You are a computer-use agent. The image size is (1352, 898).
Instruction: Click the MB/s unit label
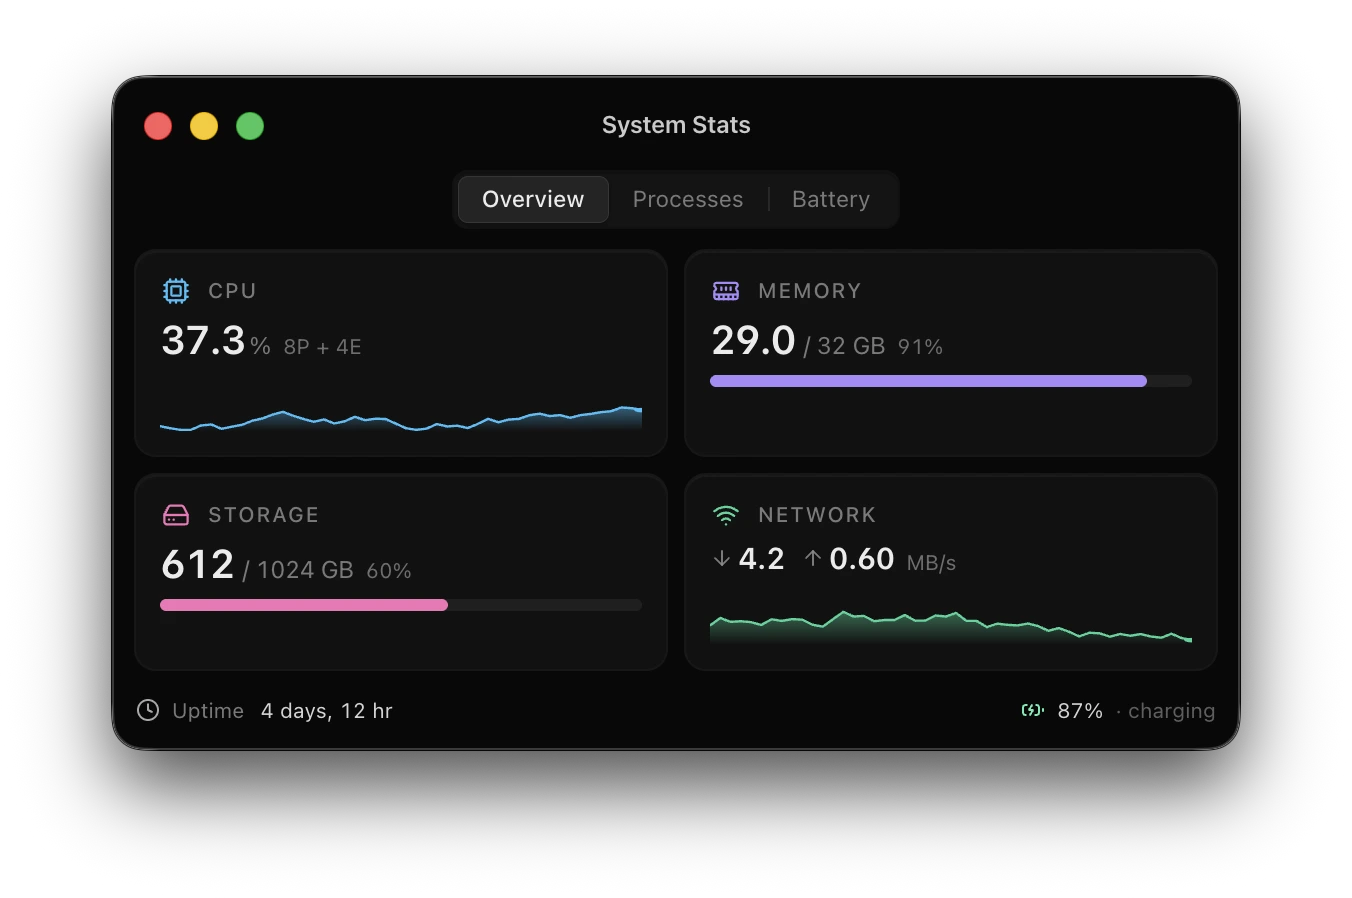pos(931,563)
